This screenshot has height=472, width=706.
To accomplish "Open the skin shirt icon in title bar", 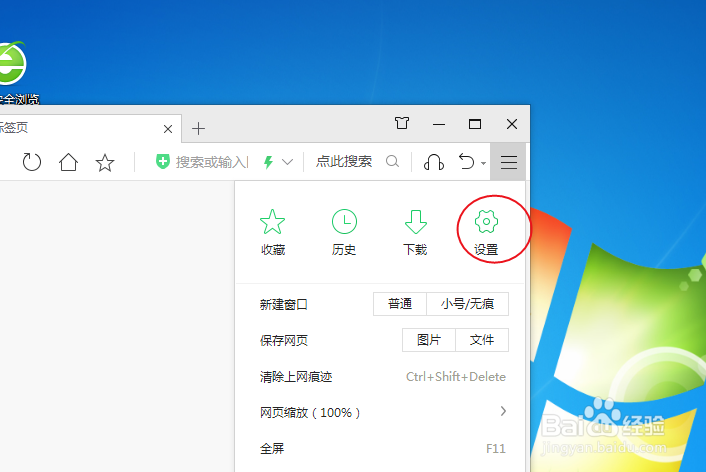I will [x=402, y=123].
